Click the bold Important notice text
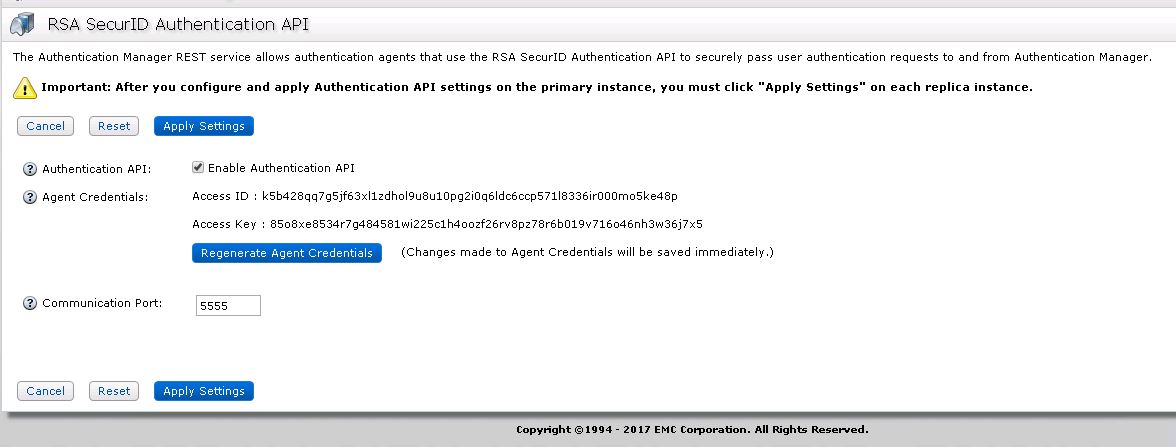 (x=536, y=88)
